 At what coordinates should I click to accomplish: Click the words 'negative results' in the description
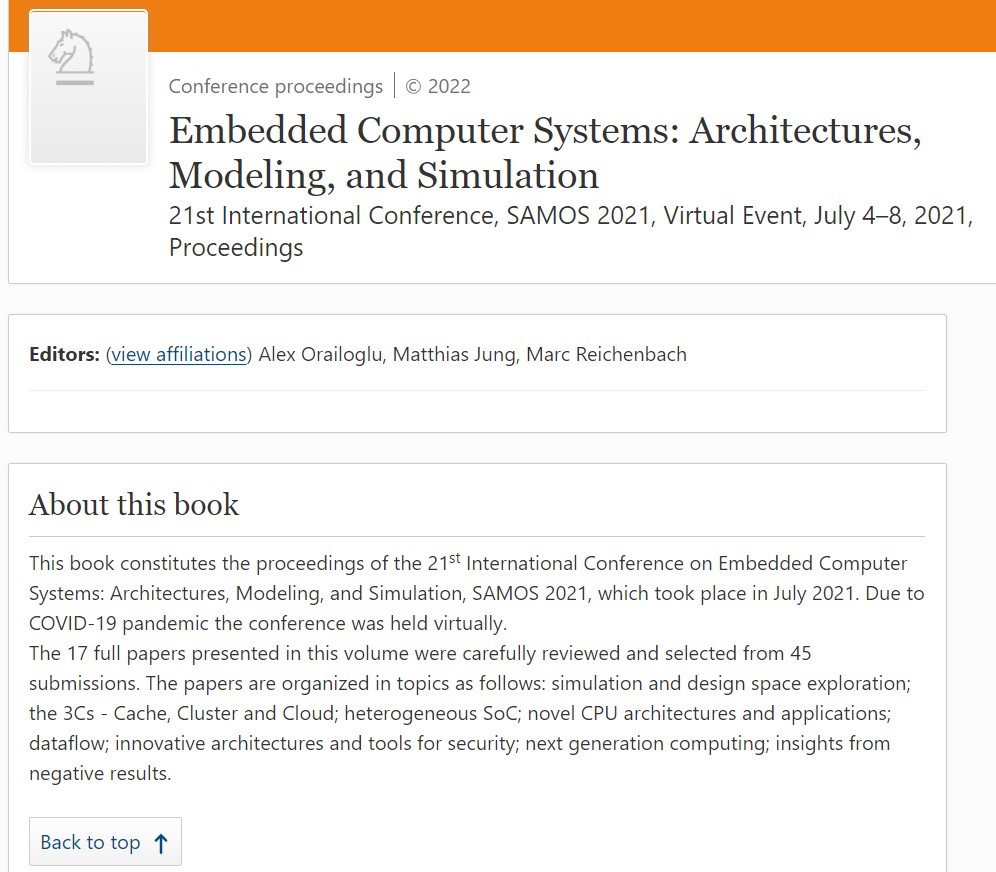pyautogui.click(x=100, y=774)
